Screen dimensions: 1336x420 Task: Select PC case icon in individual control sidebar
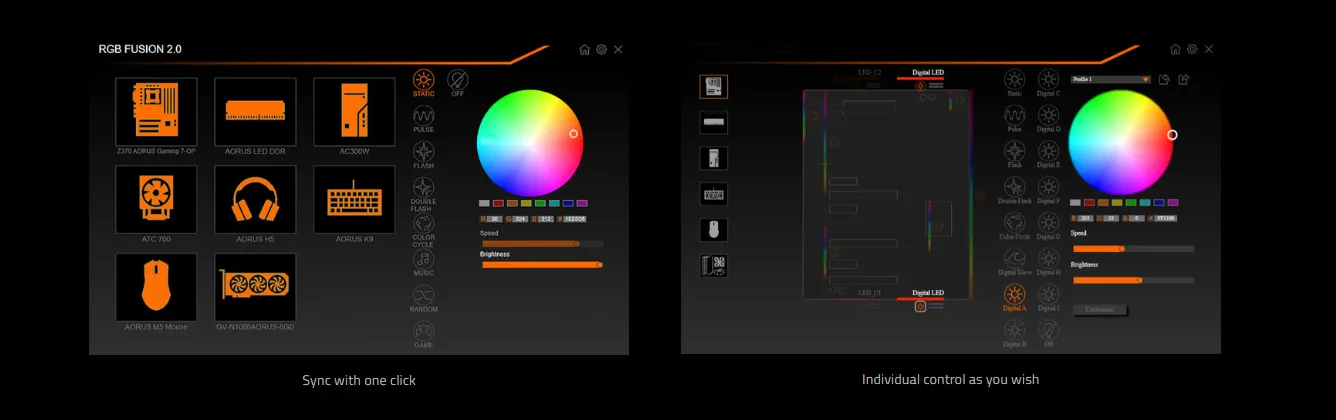714,158
